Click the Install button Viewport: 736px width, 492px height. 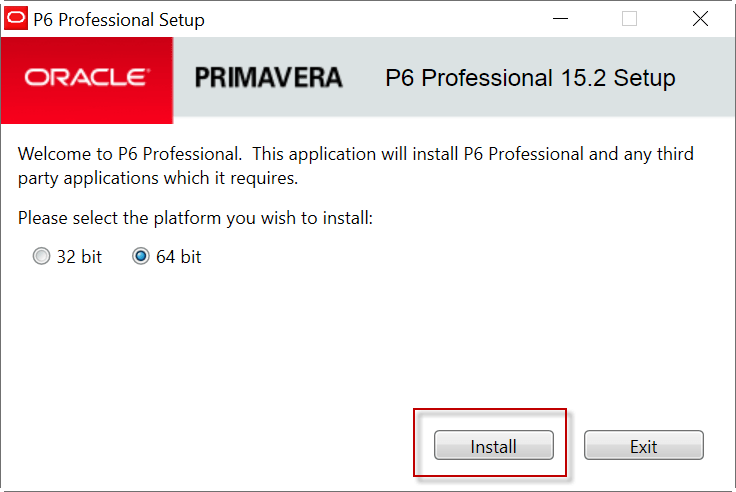point(493,445)
